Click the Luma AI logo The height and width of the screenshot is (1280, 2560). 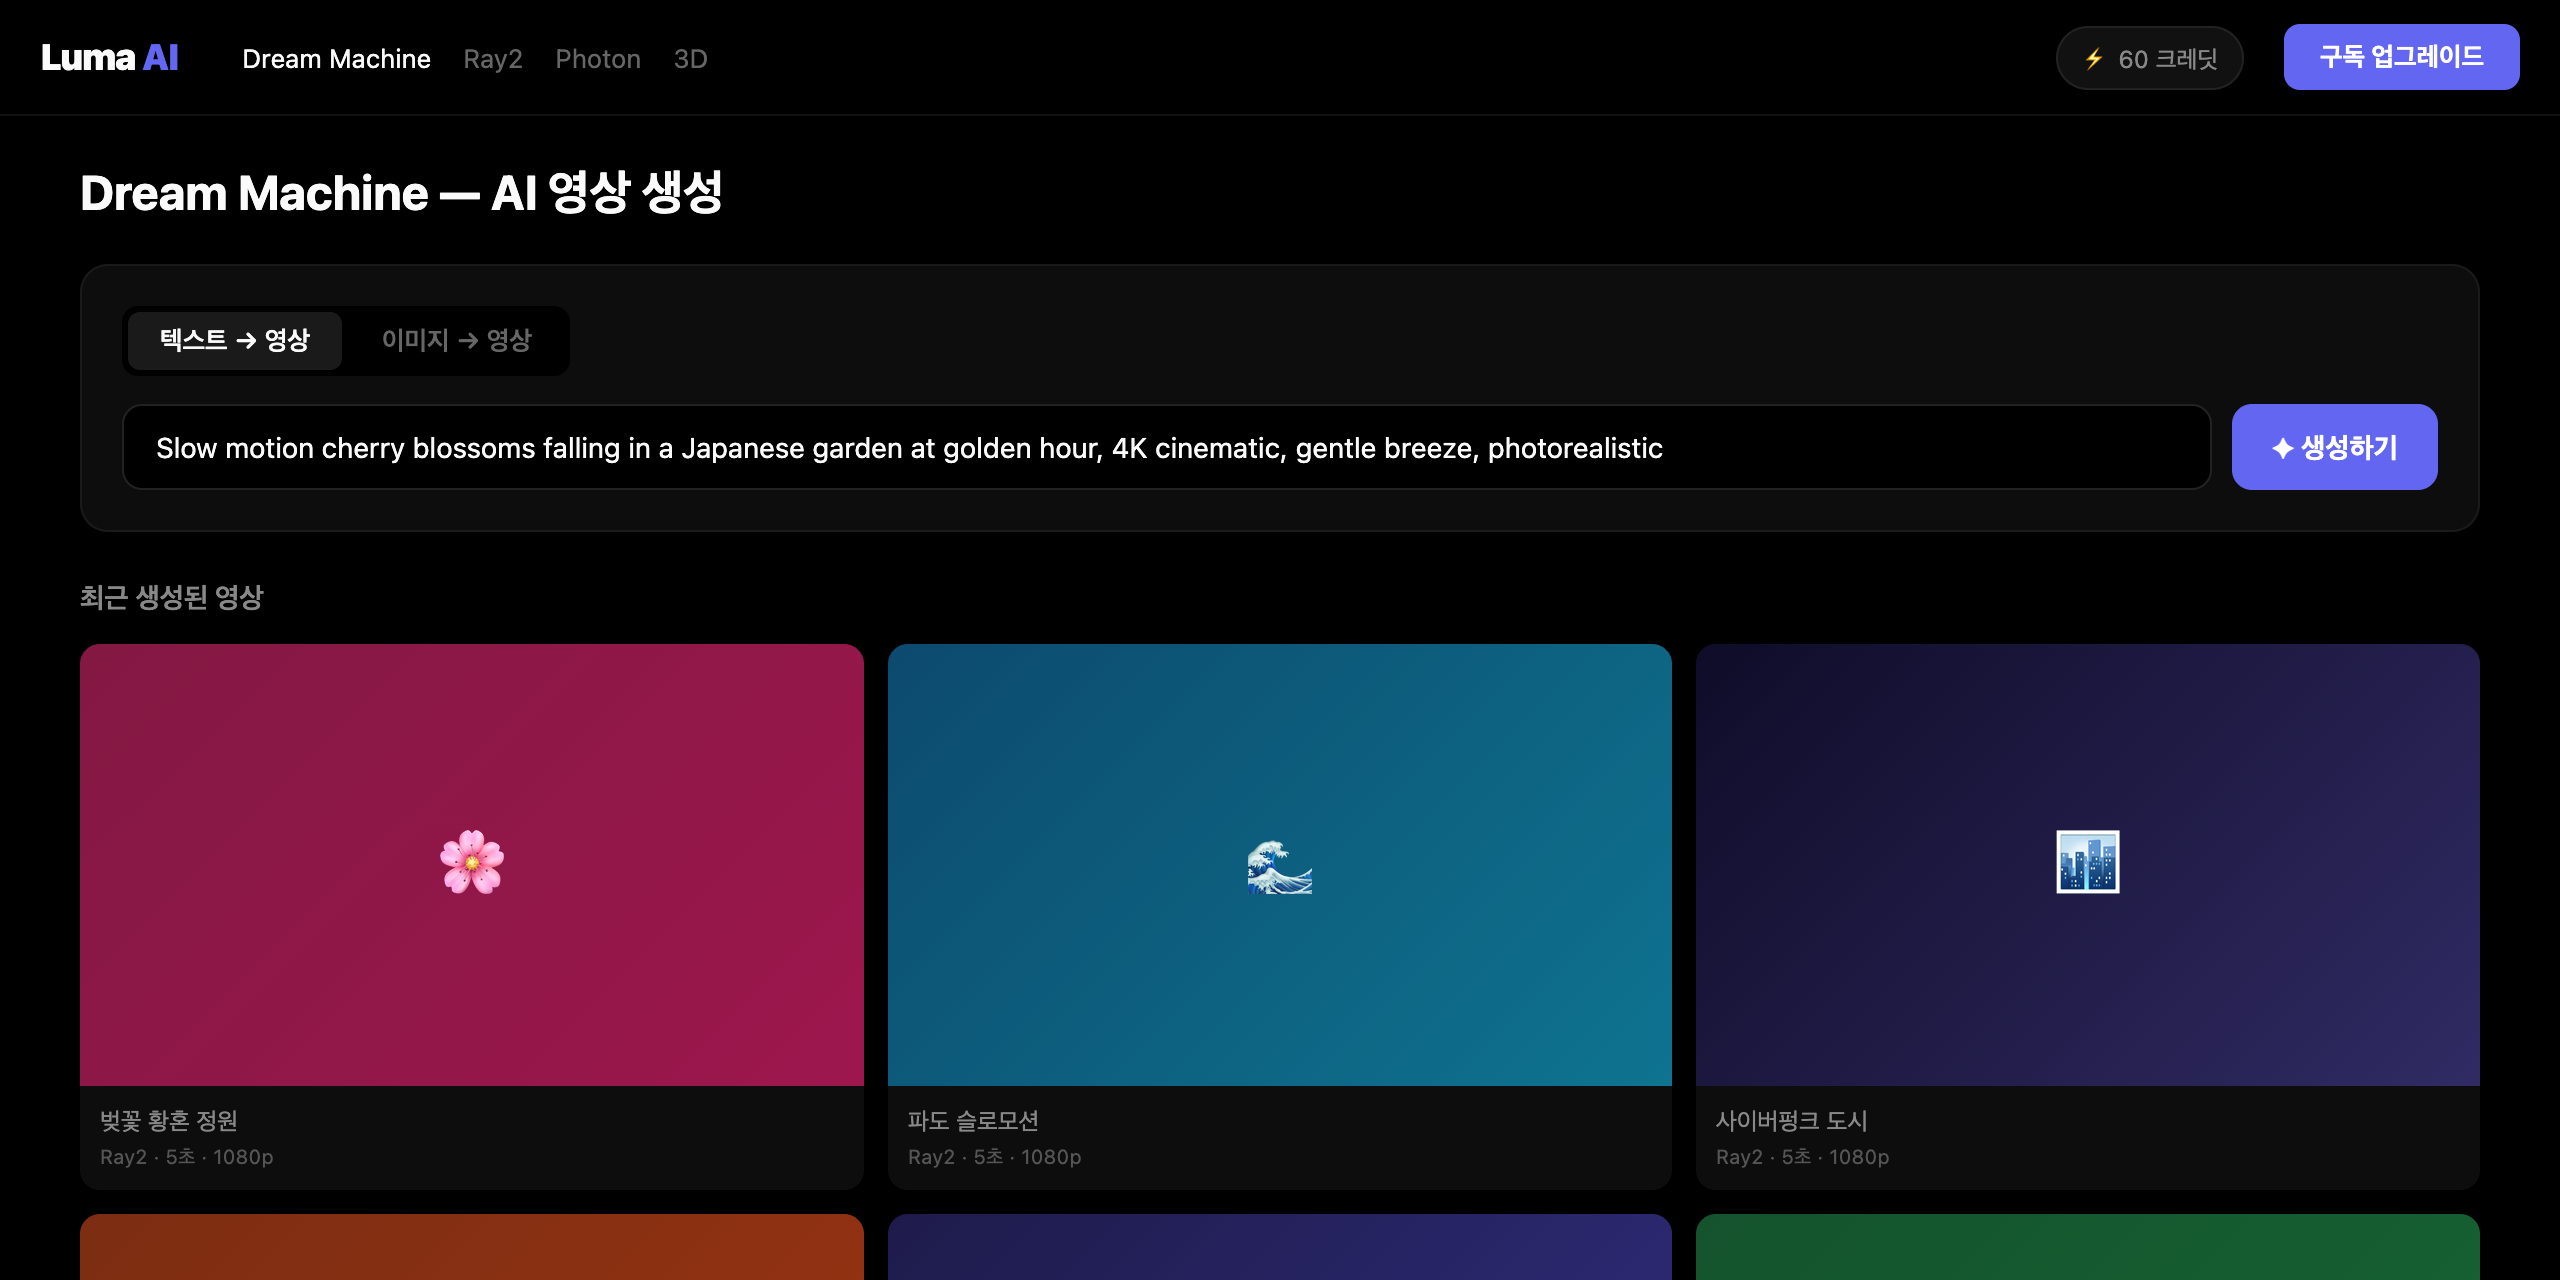110,58
